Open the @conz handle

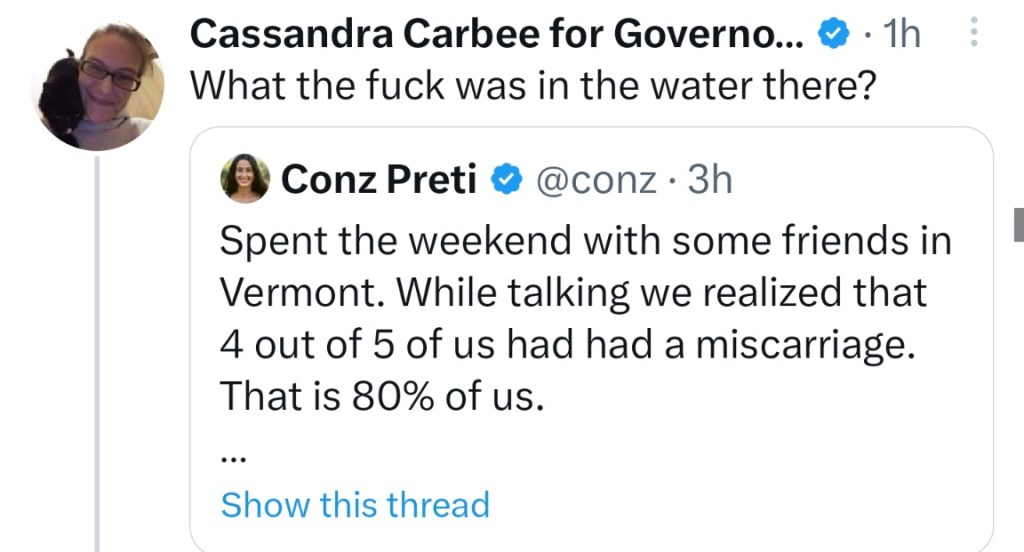(x=596, y=180)
